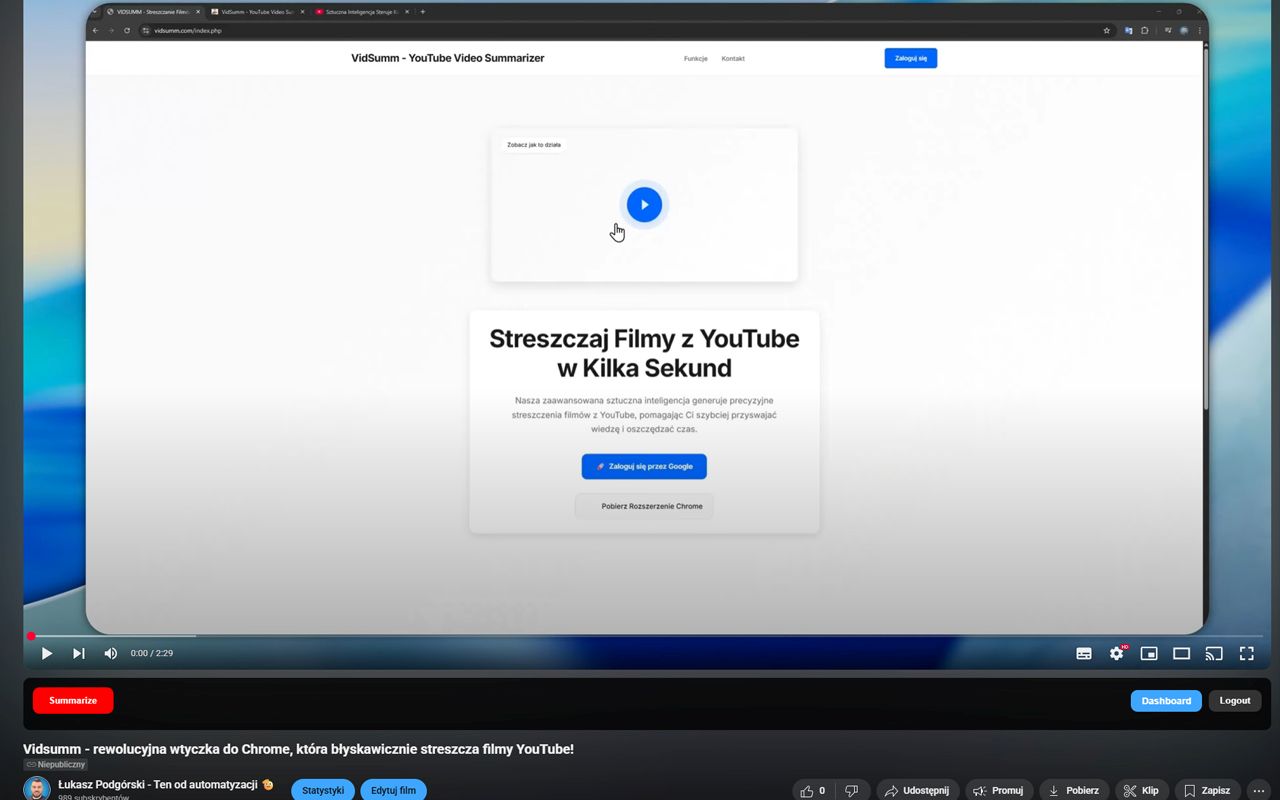Click the Zobacz jak to działa label
The height and width of the screenshot is (800, 1280).
point(534,145)
